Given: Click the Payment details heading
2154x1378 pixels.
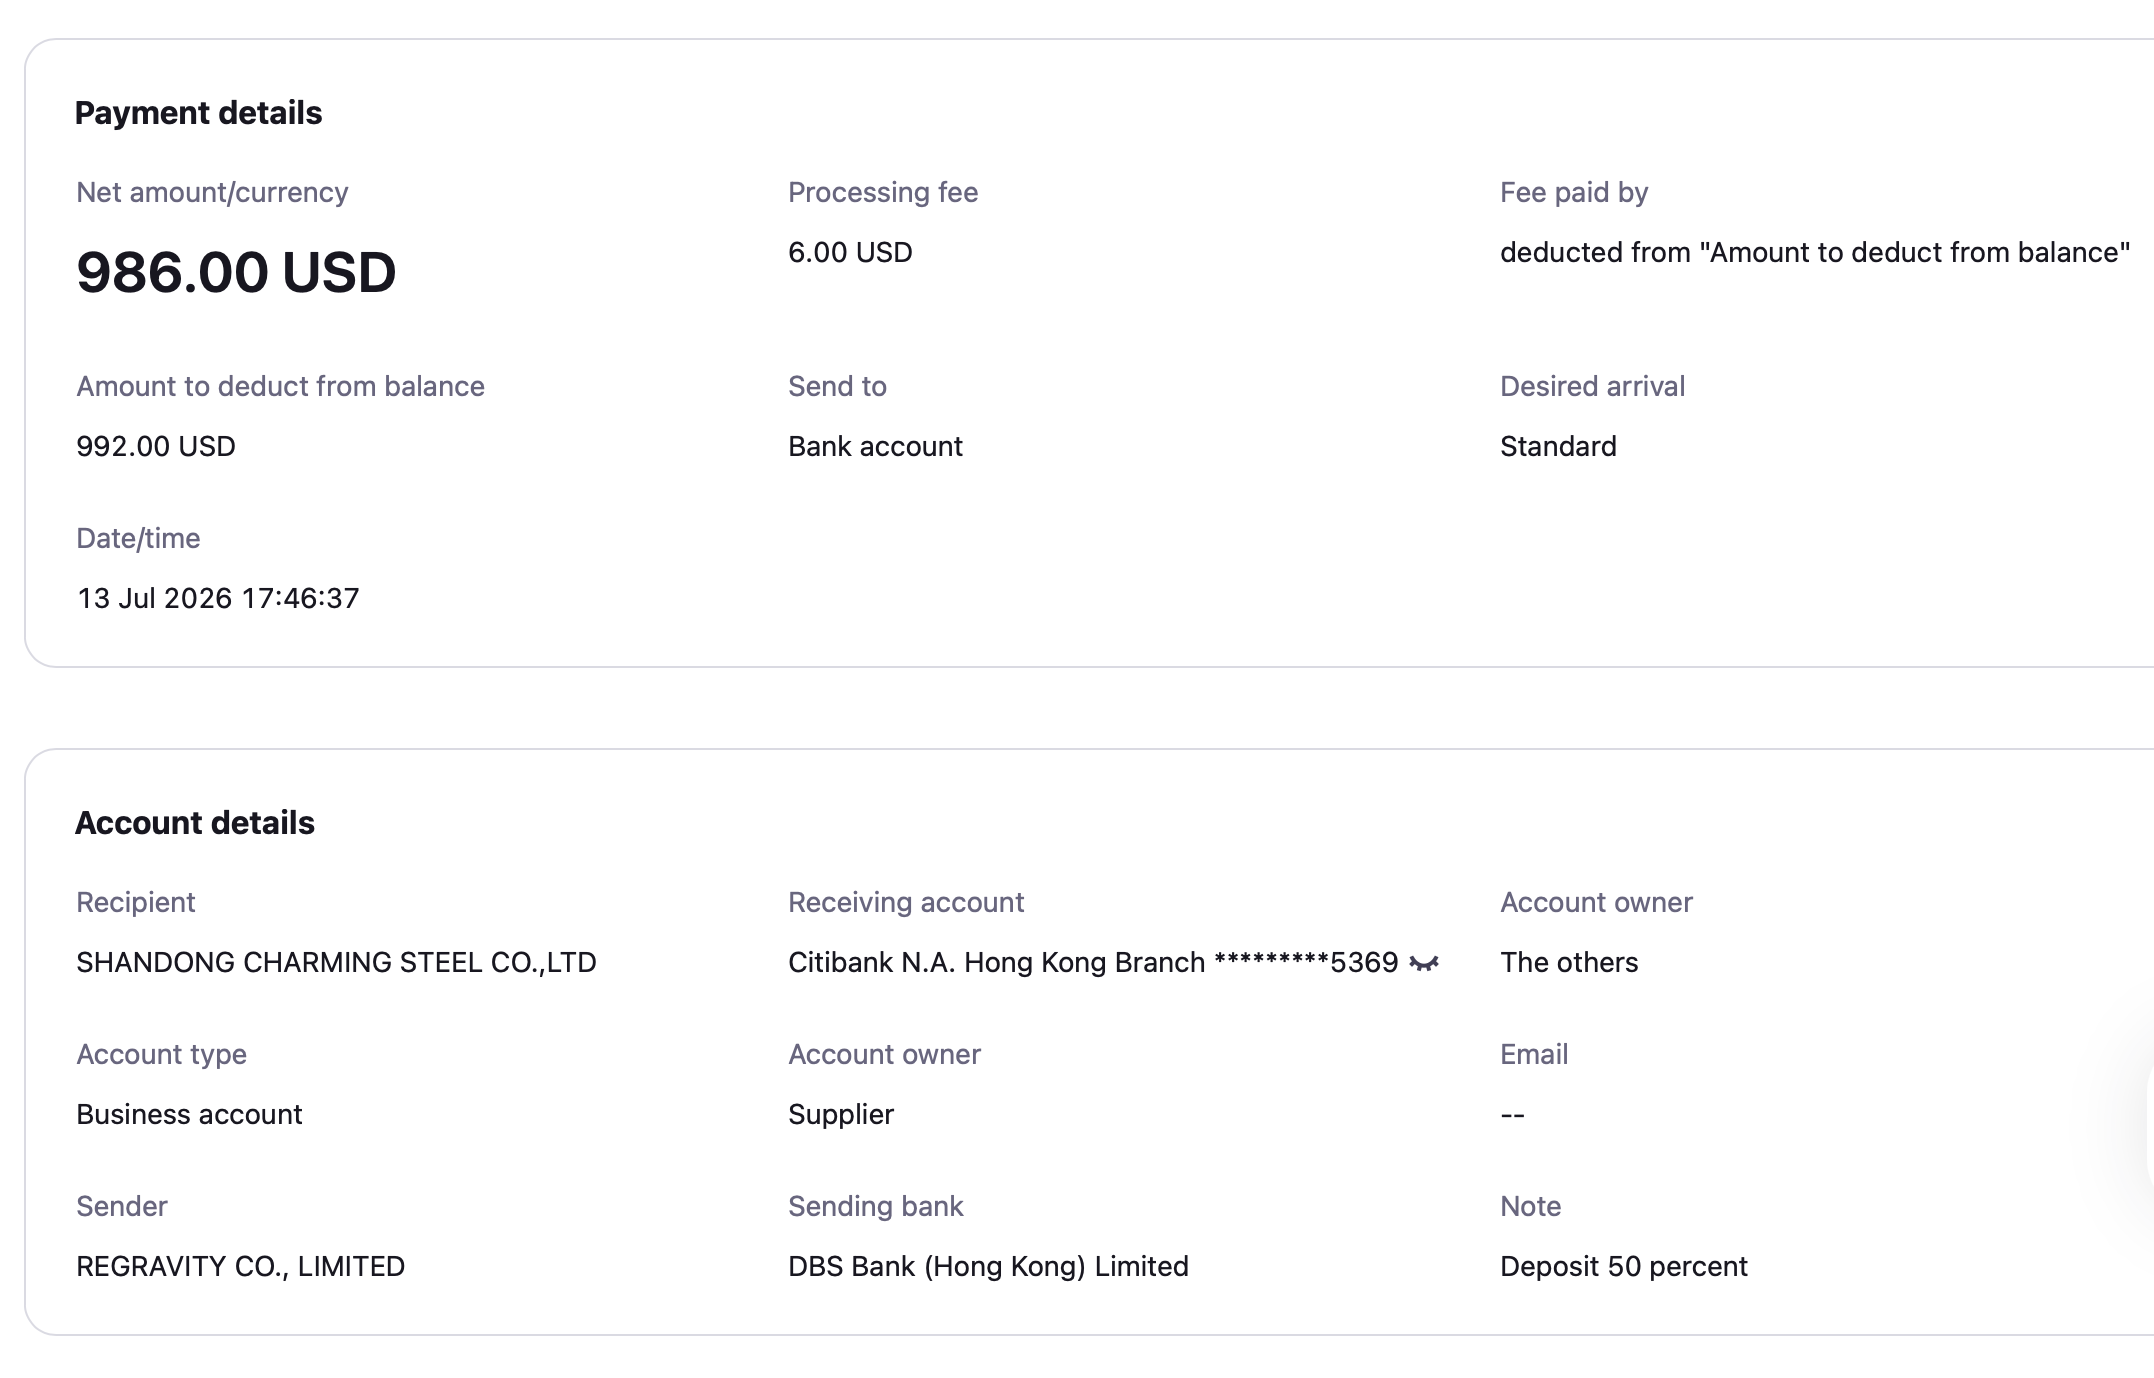Looking at the screenshot, I should [x=198, y=113].
